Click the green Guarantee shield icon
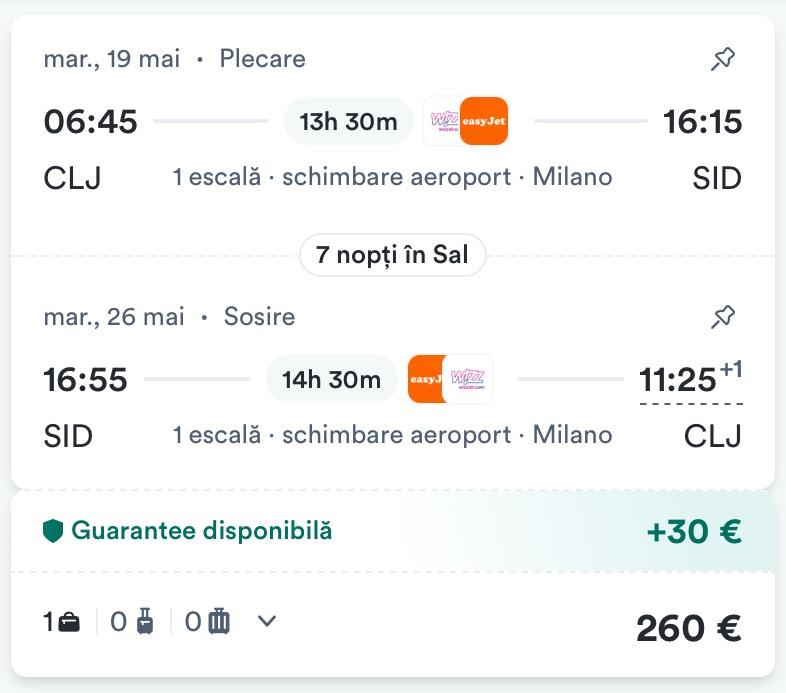The width and height of the screenshot is (786, 693). 53,531
